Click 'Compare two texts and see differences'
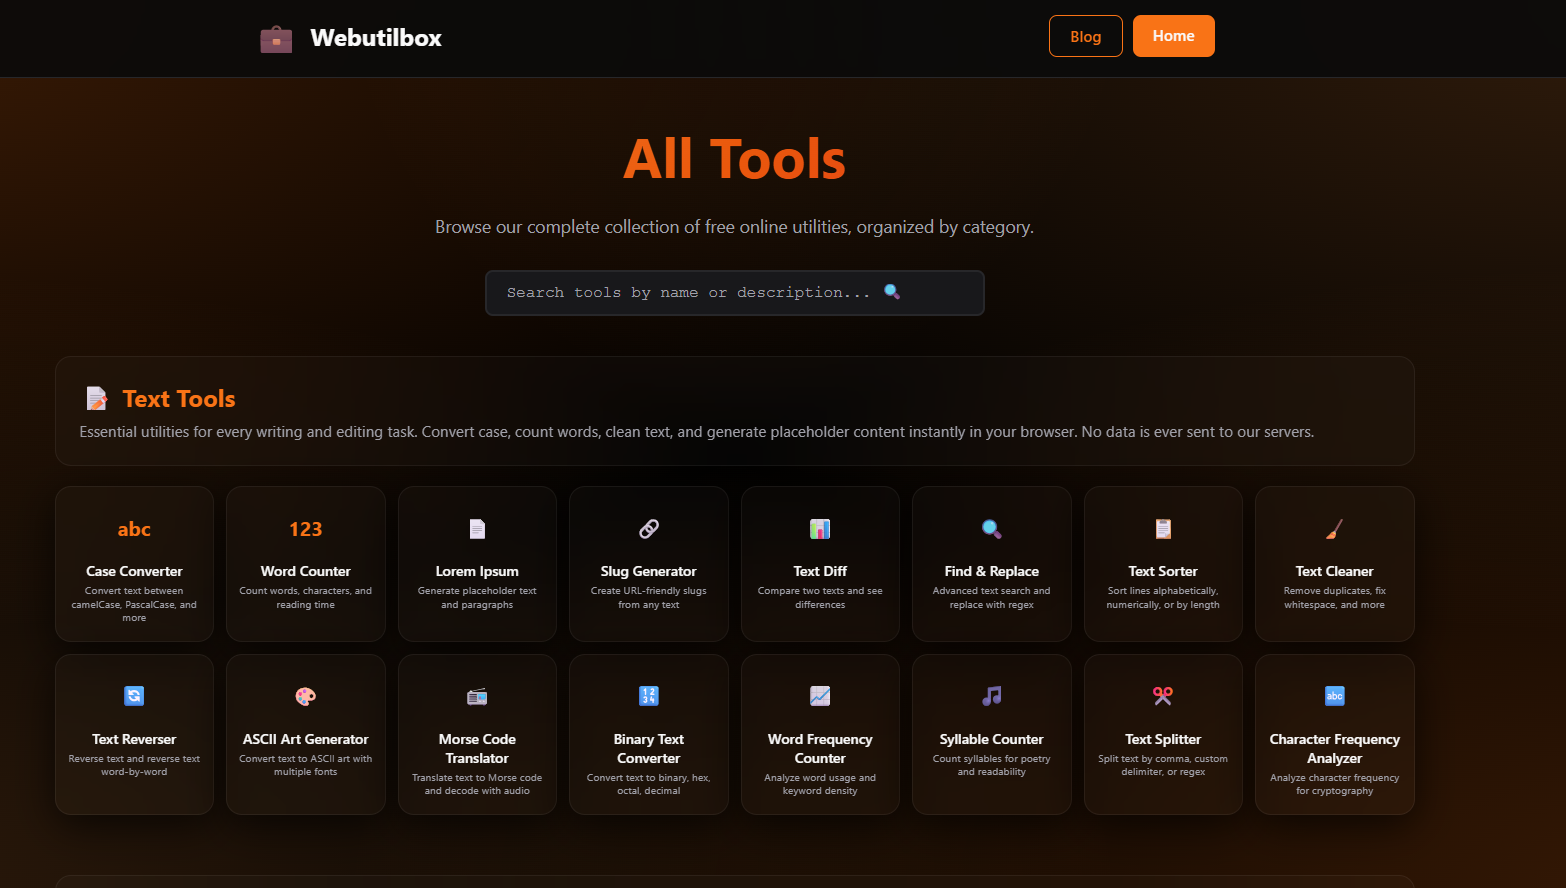Viewport: 1566px width, 888px height. coord(820,598)
